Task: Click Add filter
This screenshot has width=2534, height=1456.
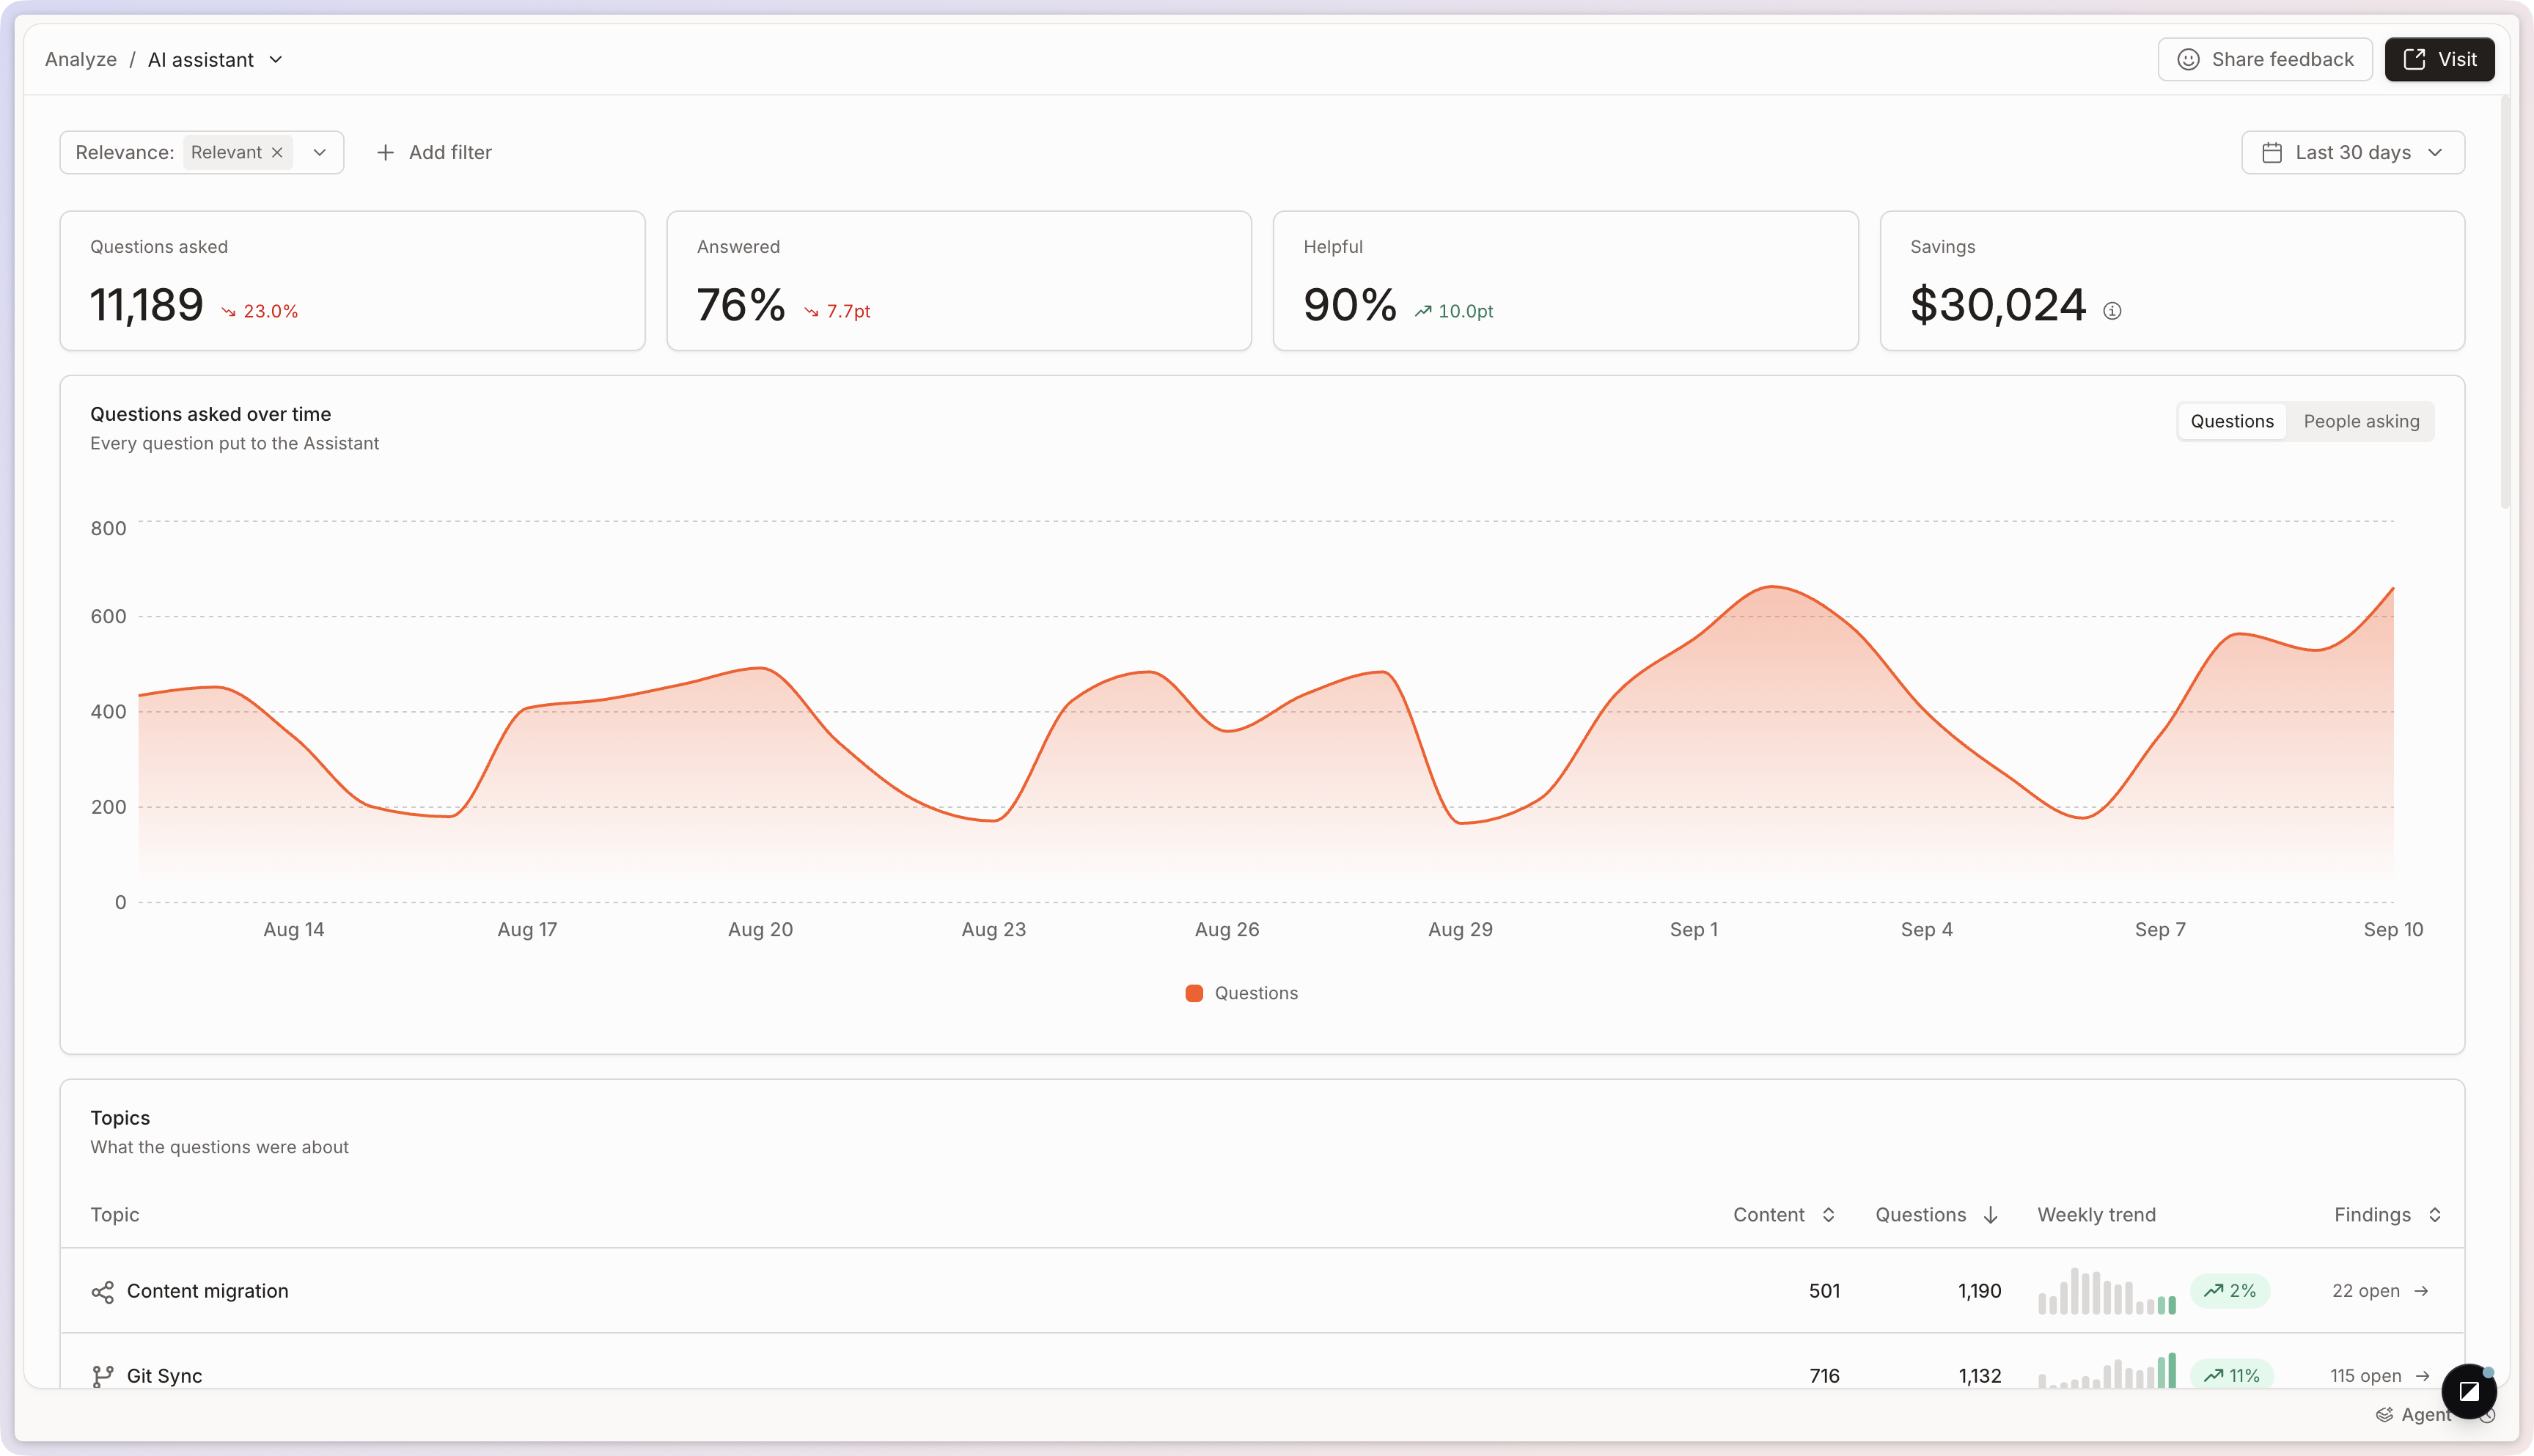Action: [x=434, y=153]
